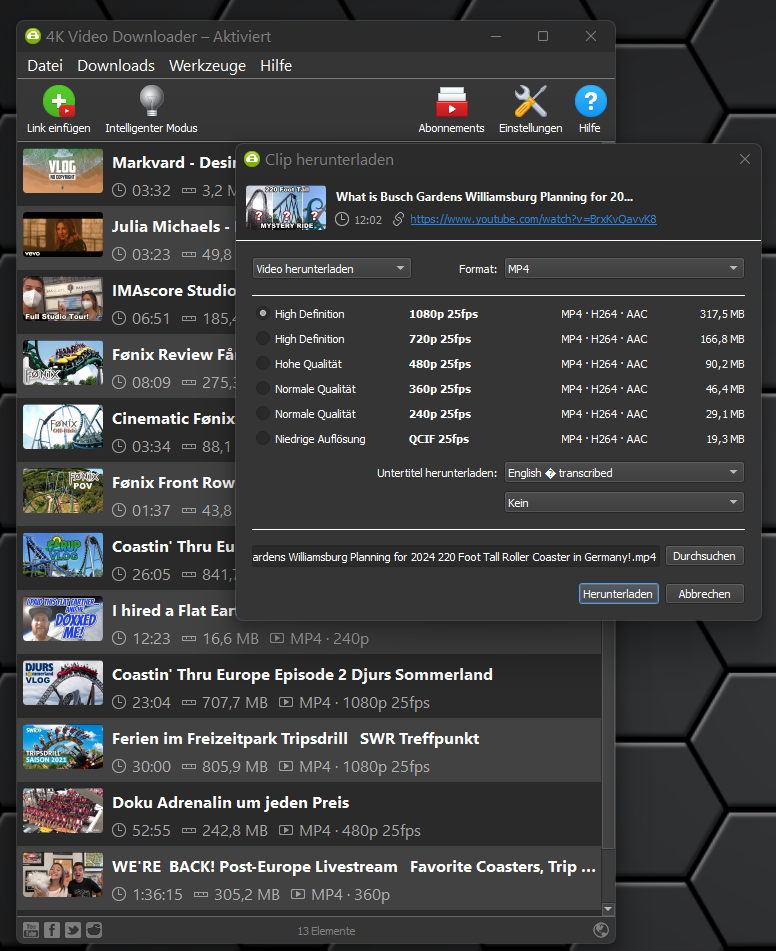Click file size icon in Julia Michaels row
Image resolution: width=776 pixels, height=951 pixels.
click(x=189, y=254)
